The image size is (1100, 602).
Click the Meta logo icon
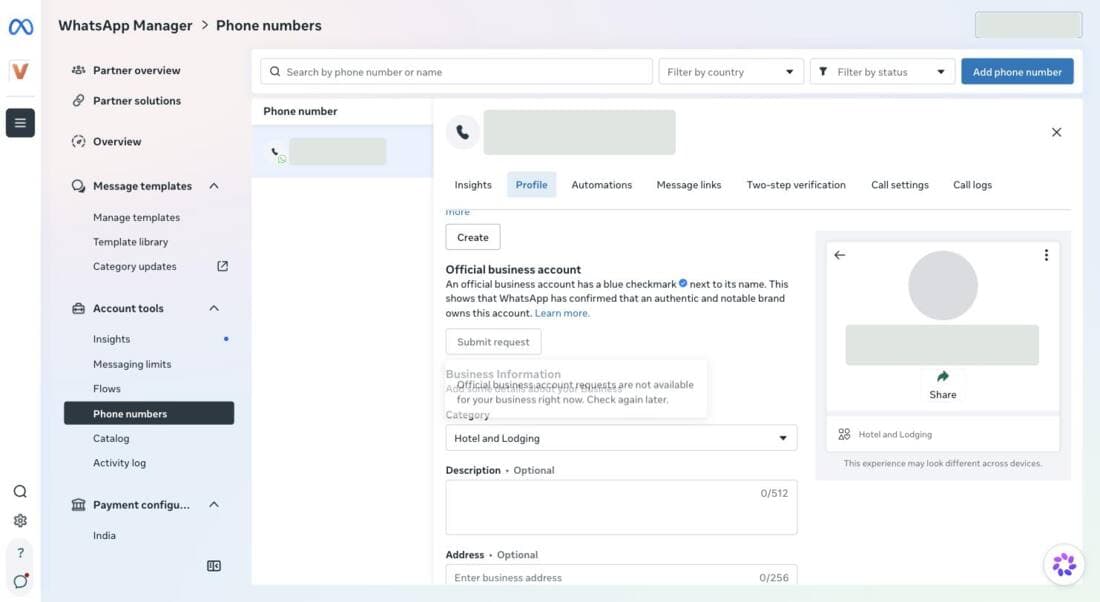coord(20,27)
